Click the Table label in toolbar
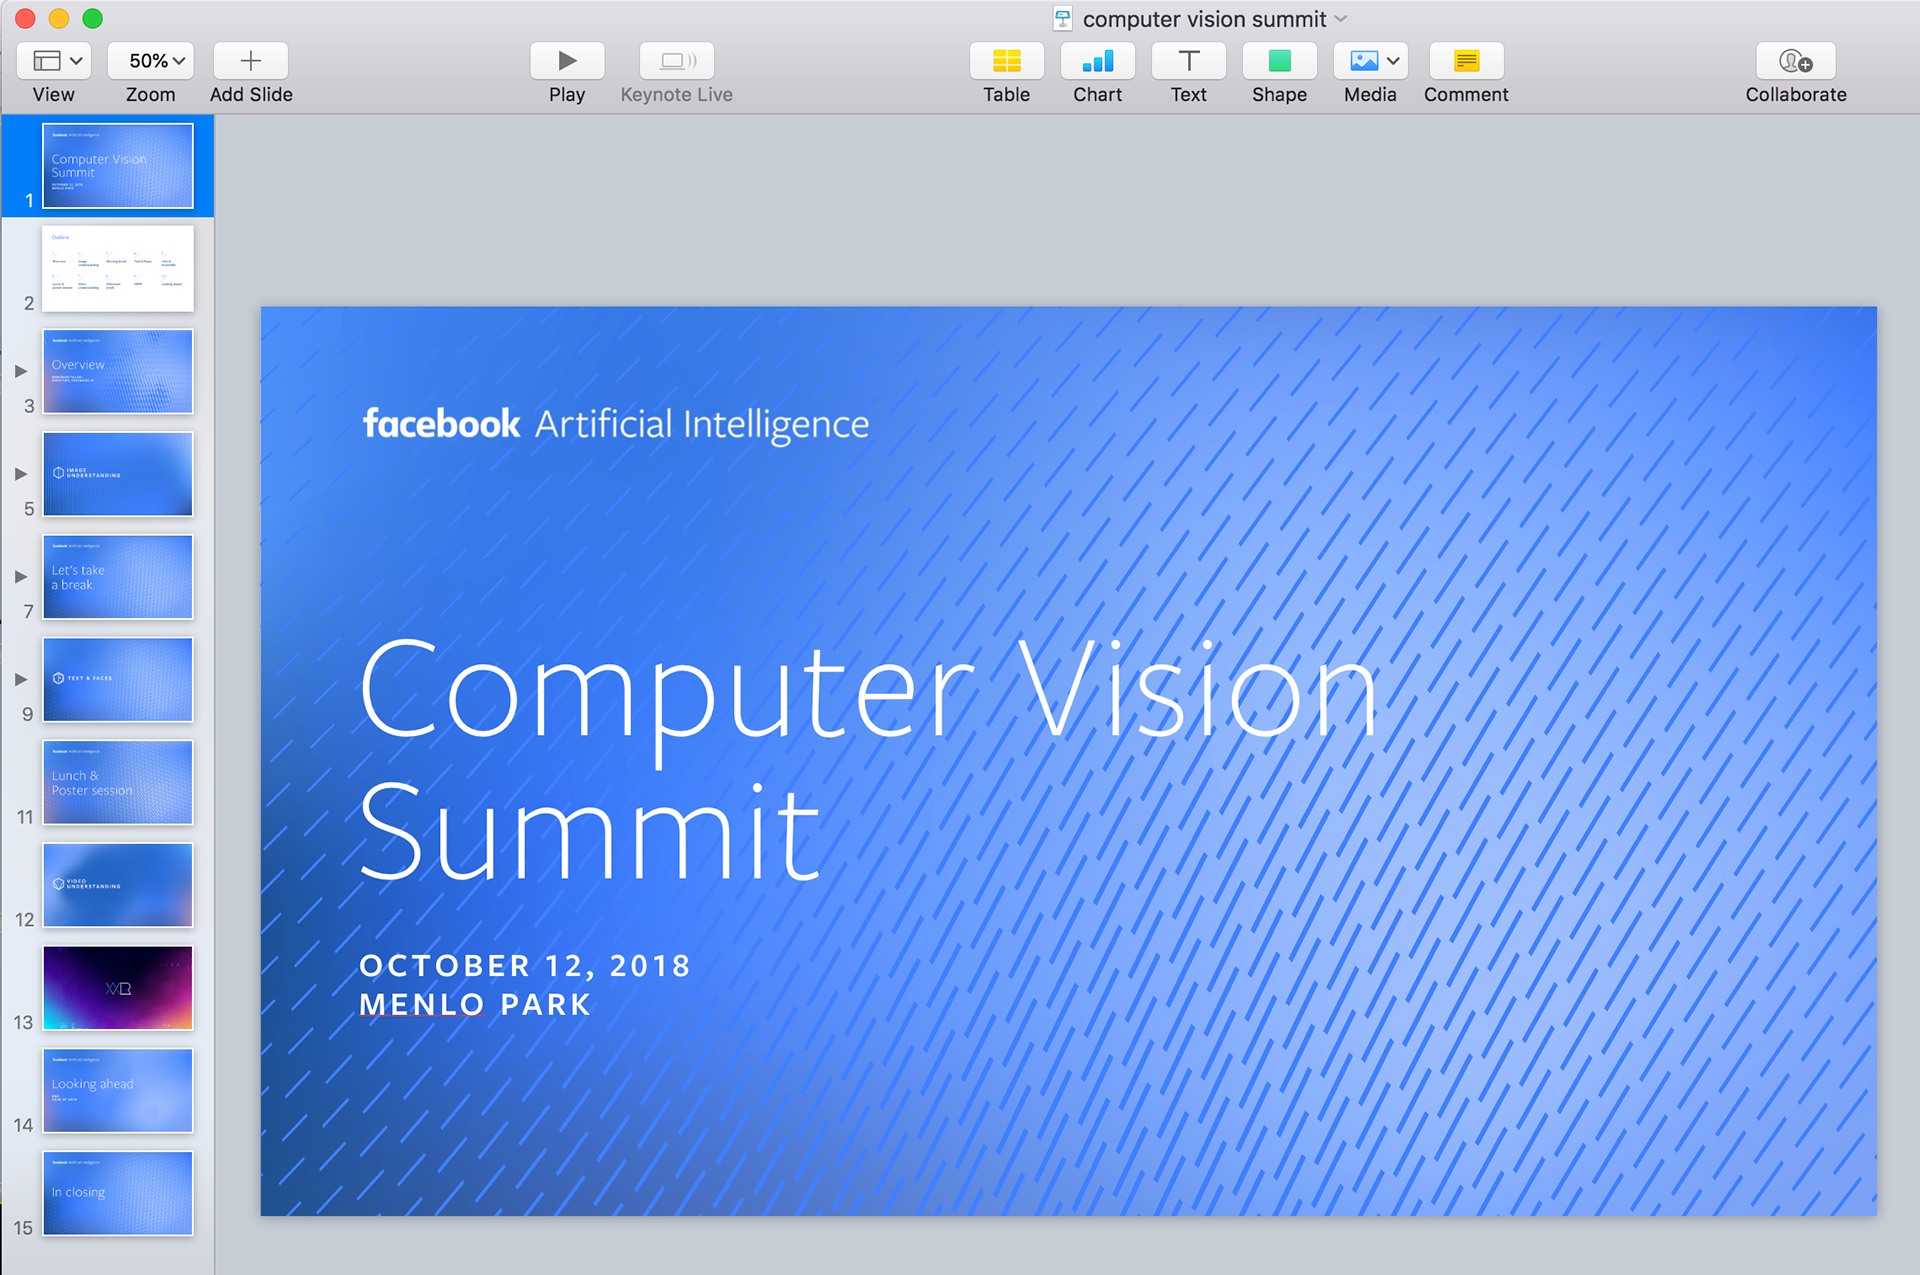1920x1275 pixels. click(x=1007, y=95)
